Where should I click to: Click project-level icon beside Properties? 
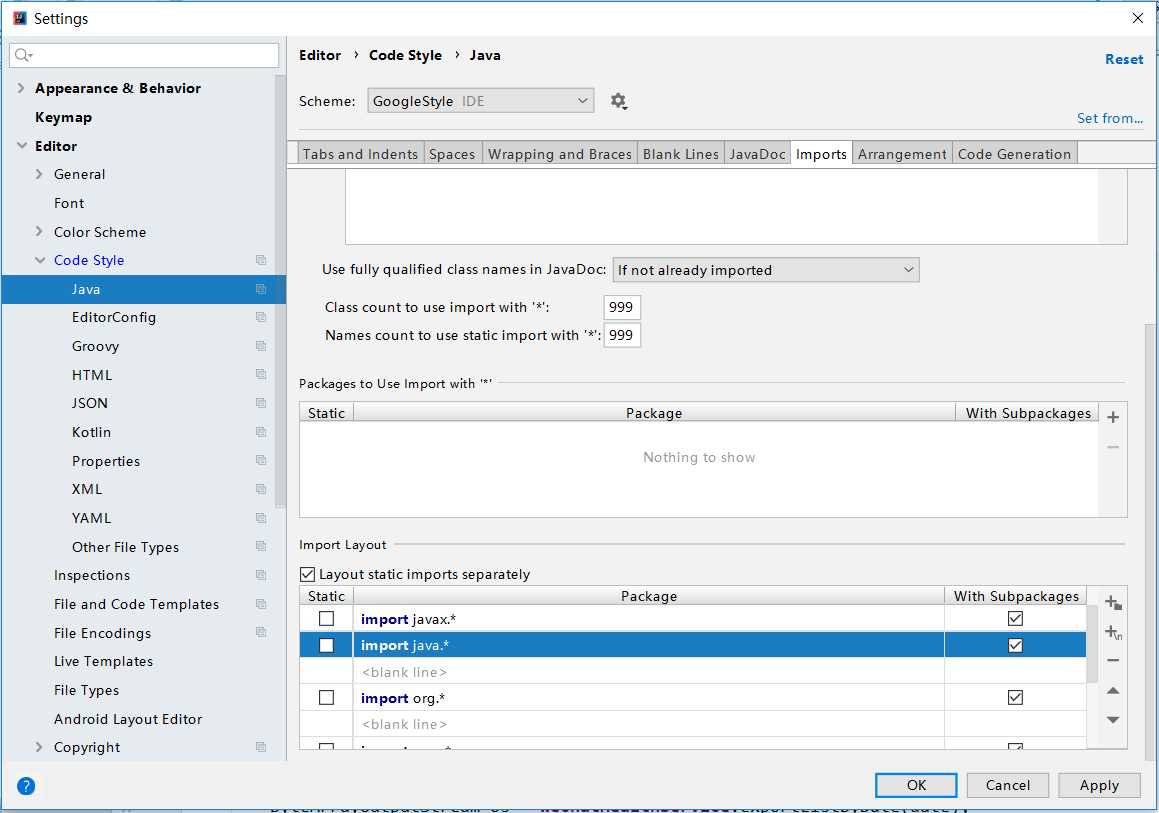point(261,460)
